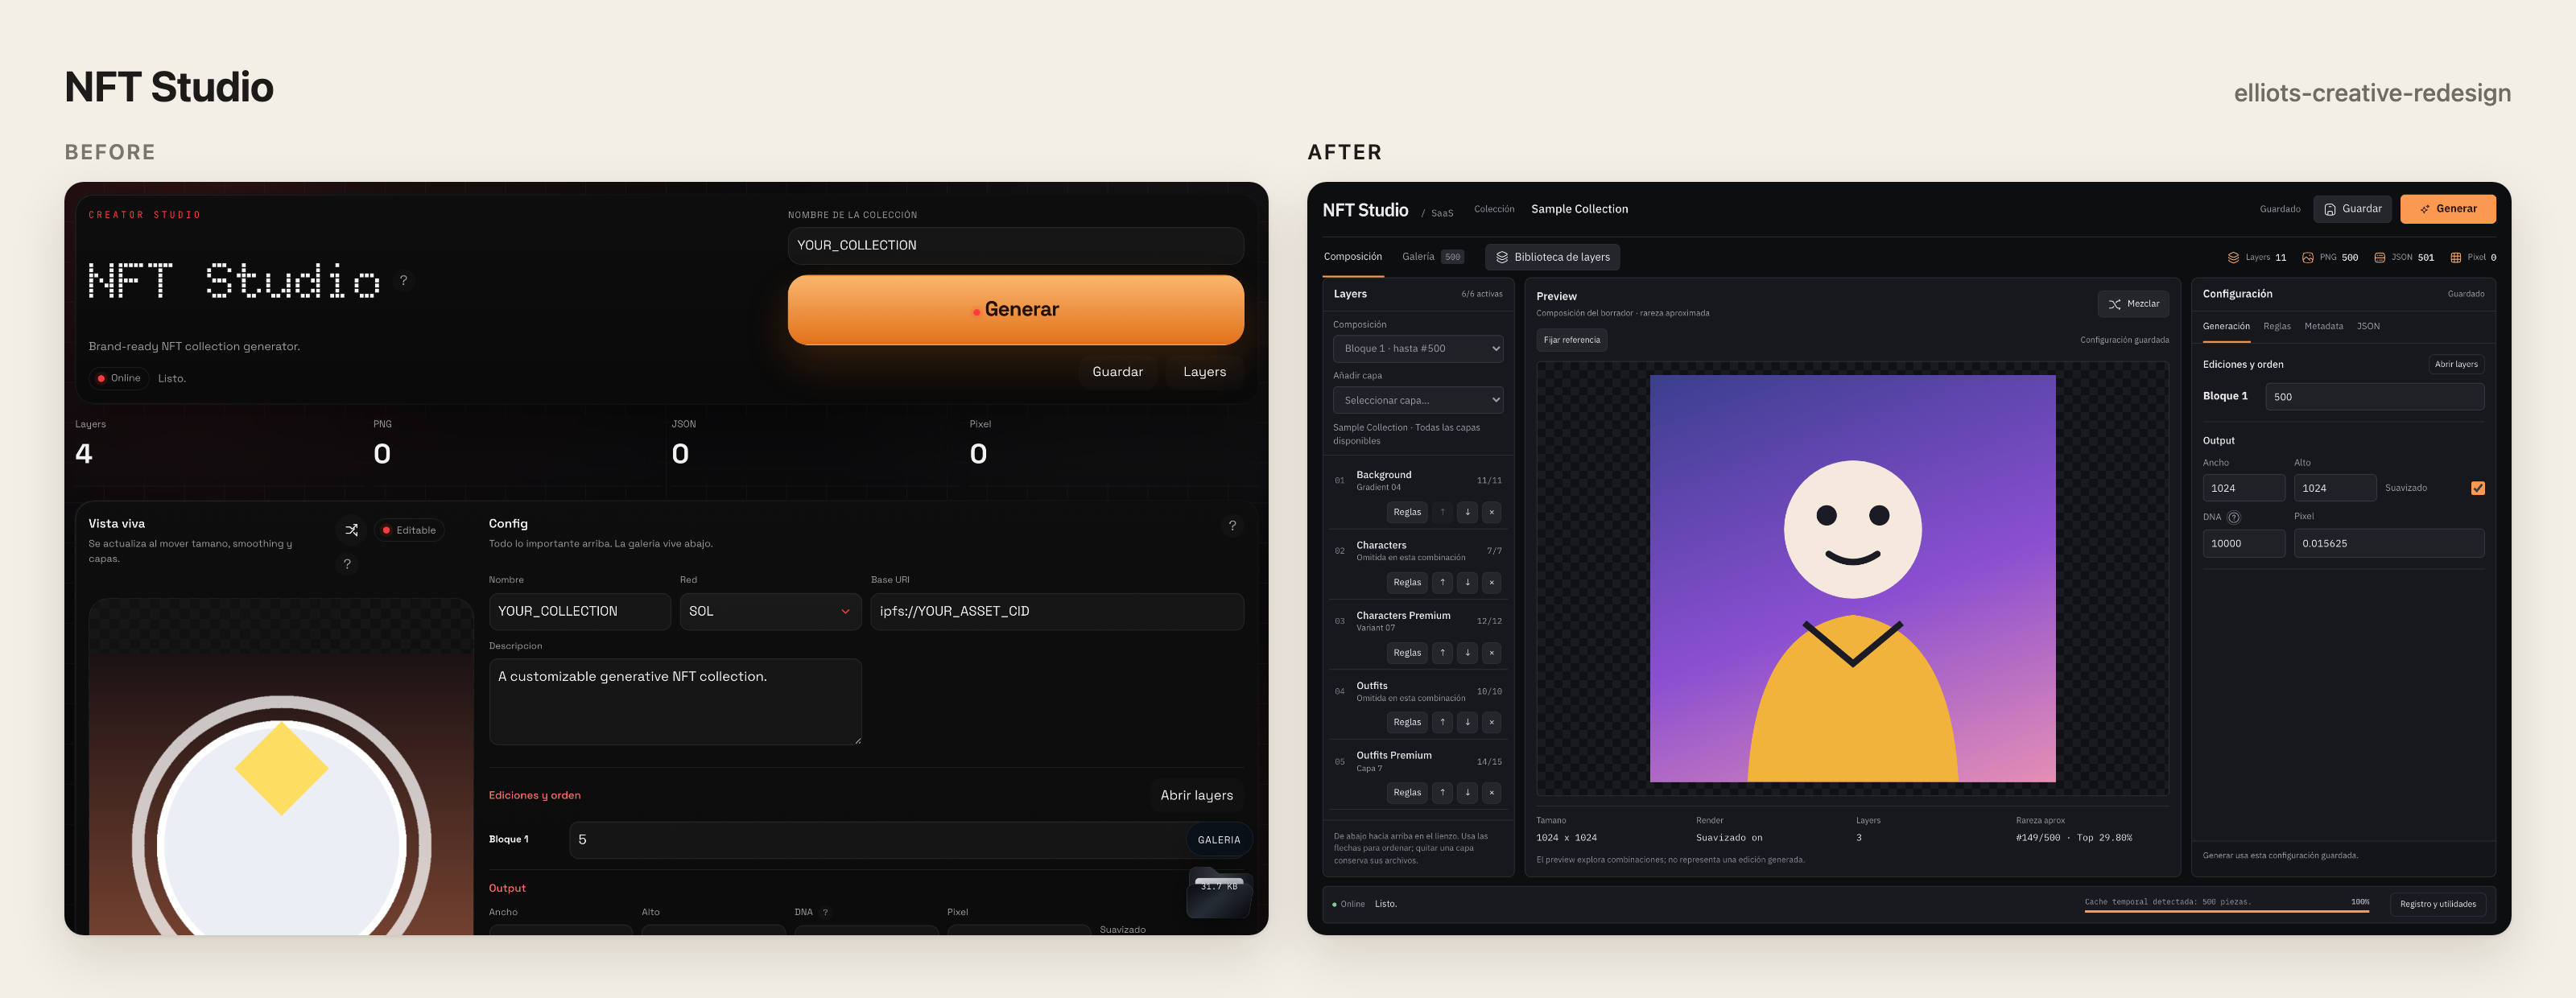Remove the Background layer with its × icon

(1491, 512)
